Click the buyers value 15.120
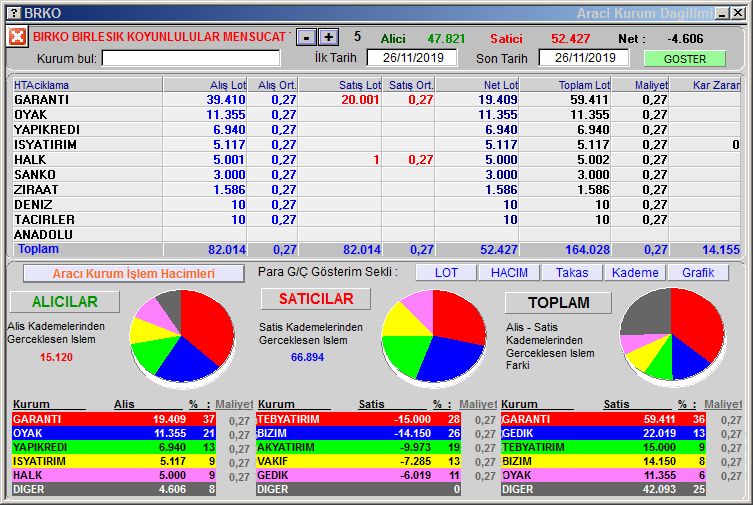The height and width of the screenshot is (505, 753). [x=56, y=357]
